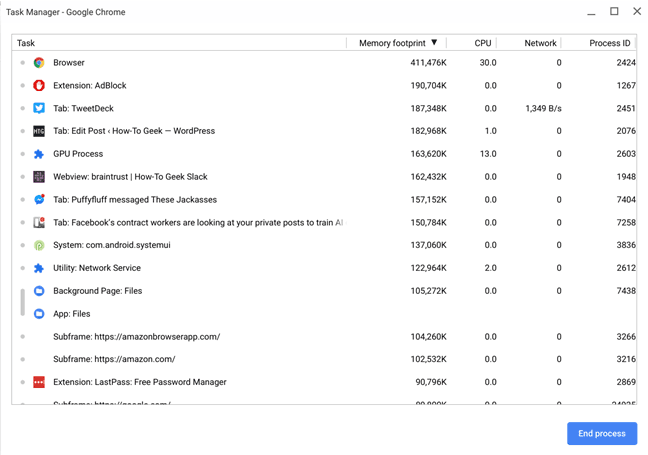Select Webview: braintrust How-To Geek Slack
648x455 pixels.
point(130,177)
